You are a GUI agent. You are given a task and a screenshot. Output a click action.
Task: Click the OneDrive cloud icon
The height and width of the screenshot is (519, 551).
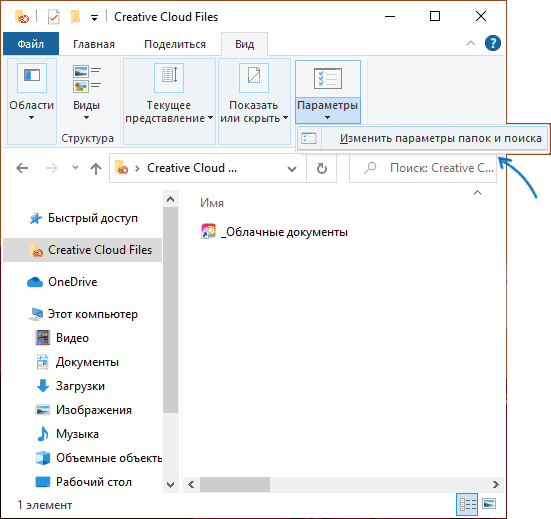(x=35, y=282)
